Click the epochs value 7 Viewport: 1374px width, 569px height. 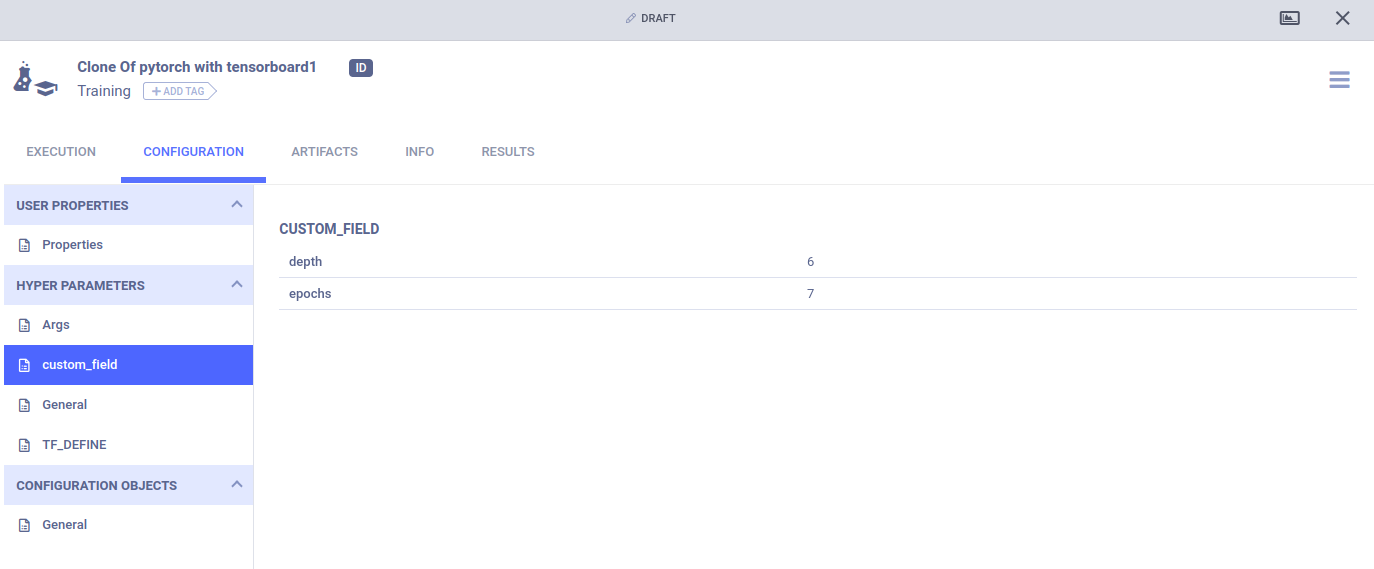coord(810,294)
